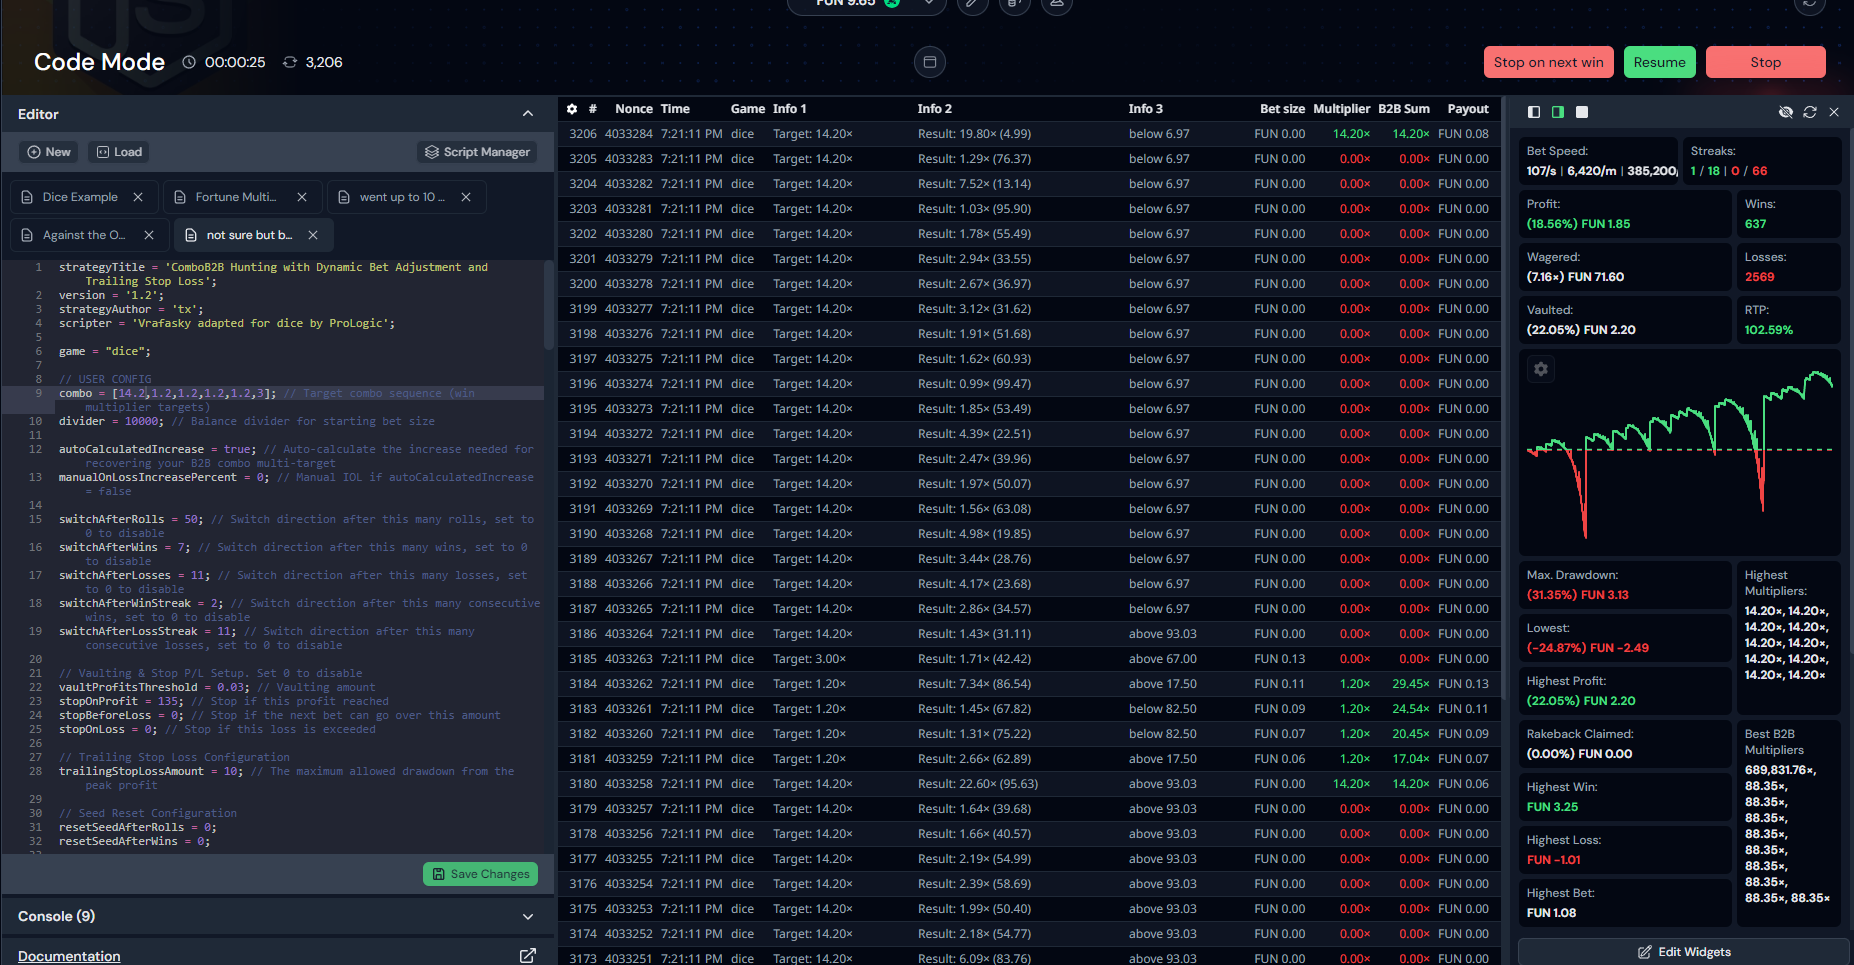This screenshot has width=1854, height=965.
Task: Open Documentation external link icon
Action: 527,956
